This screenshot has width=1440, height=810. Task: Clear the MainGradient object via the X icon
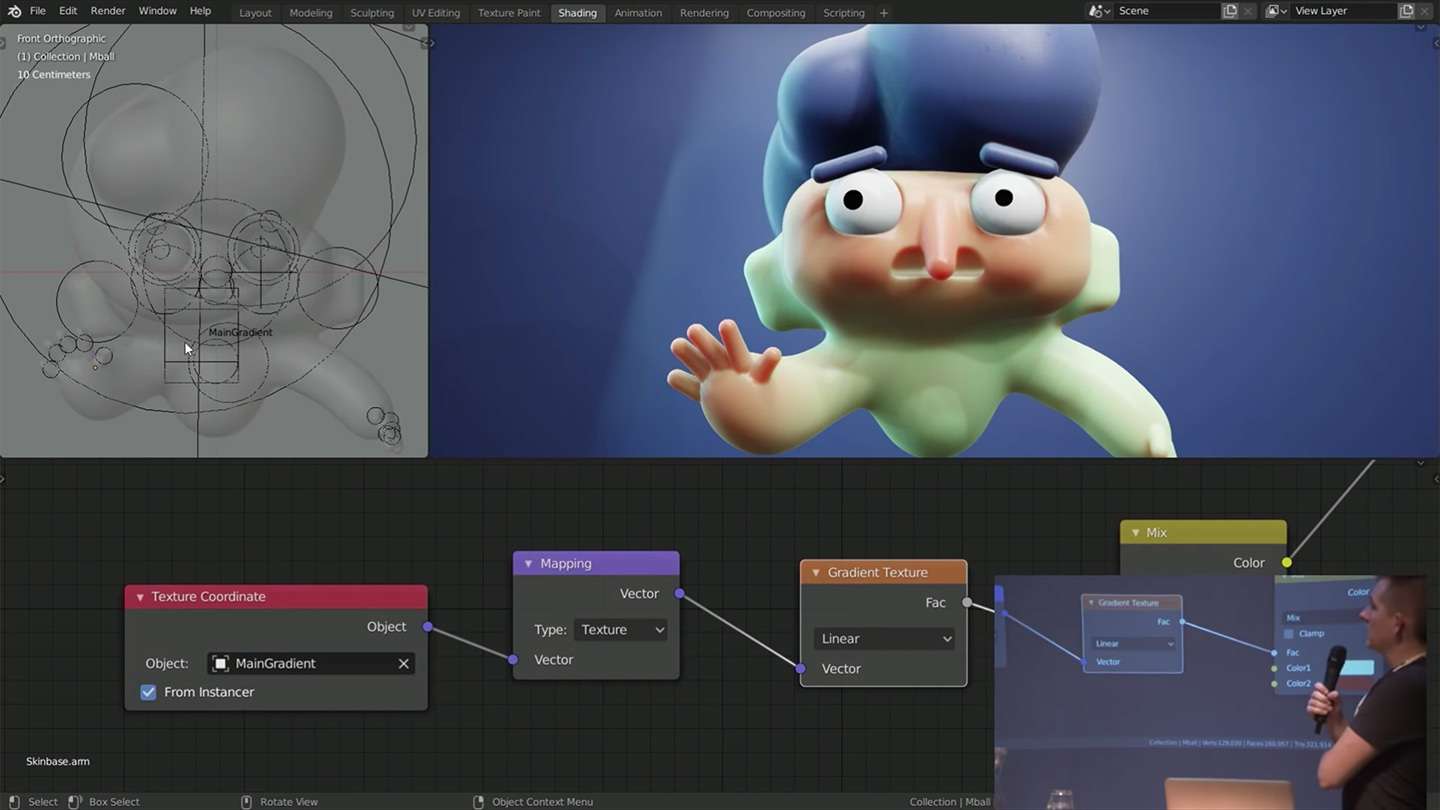(403, 663)
